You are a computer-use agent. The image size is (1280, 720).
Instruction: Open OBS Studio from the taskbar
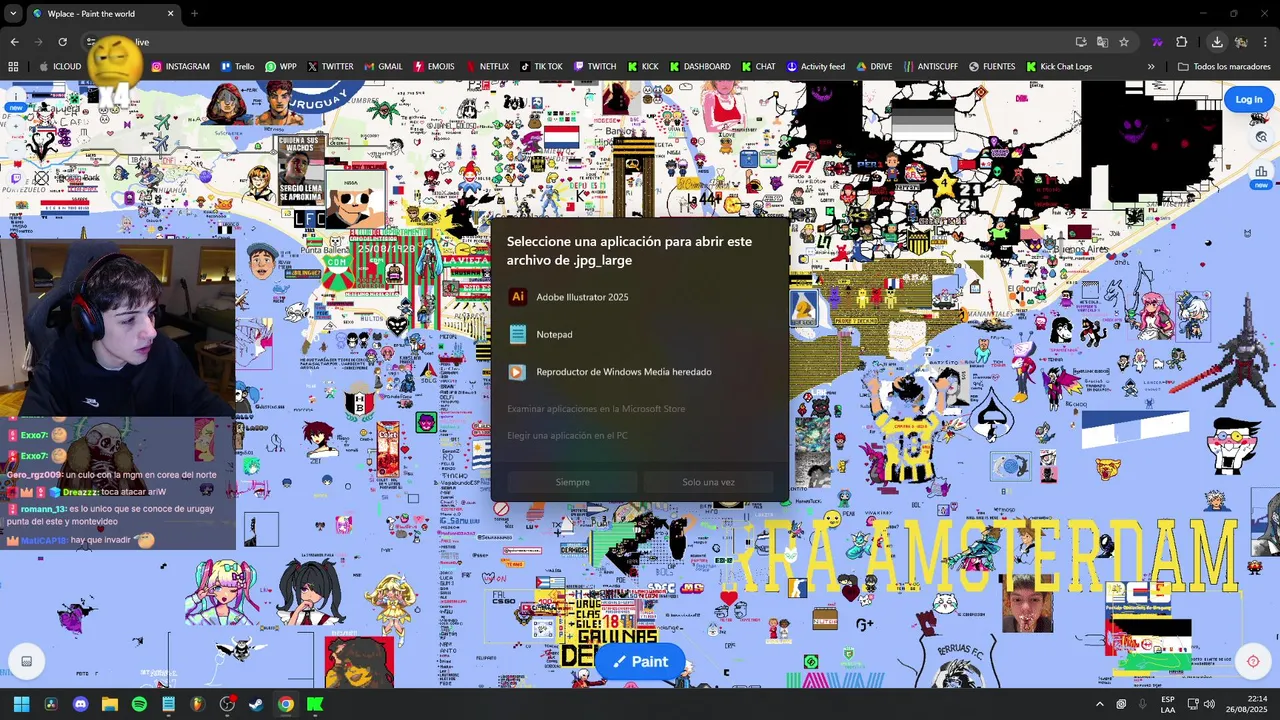pos(227,704)
